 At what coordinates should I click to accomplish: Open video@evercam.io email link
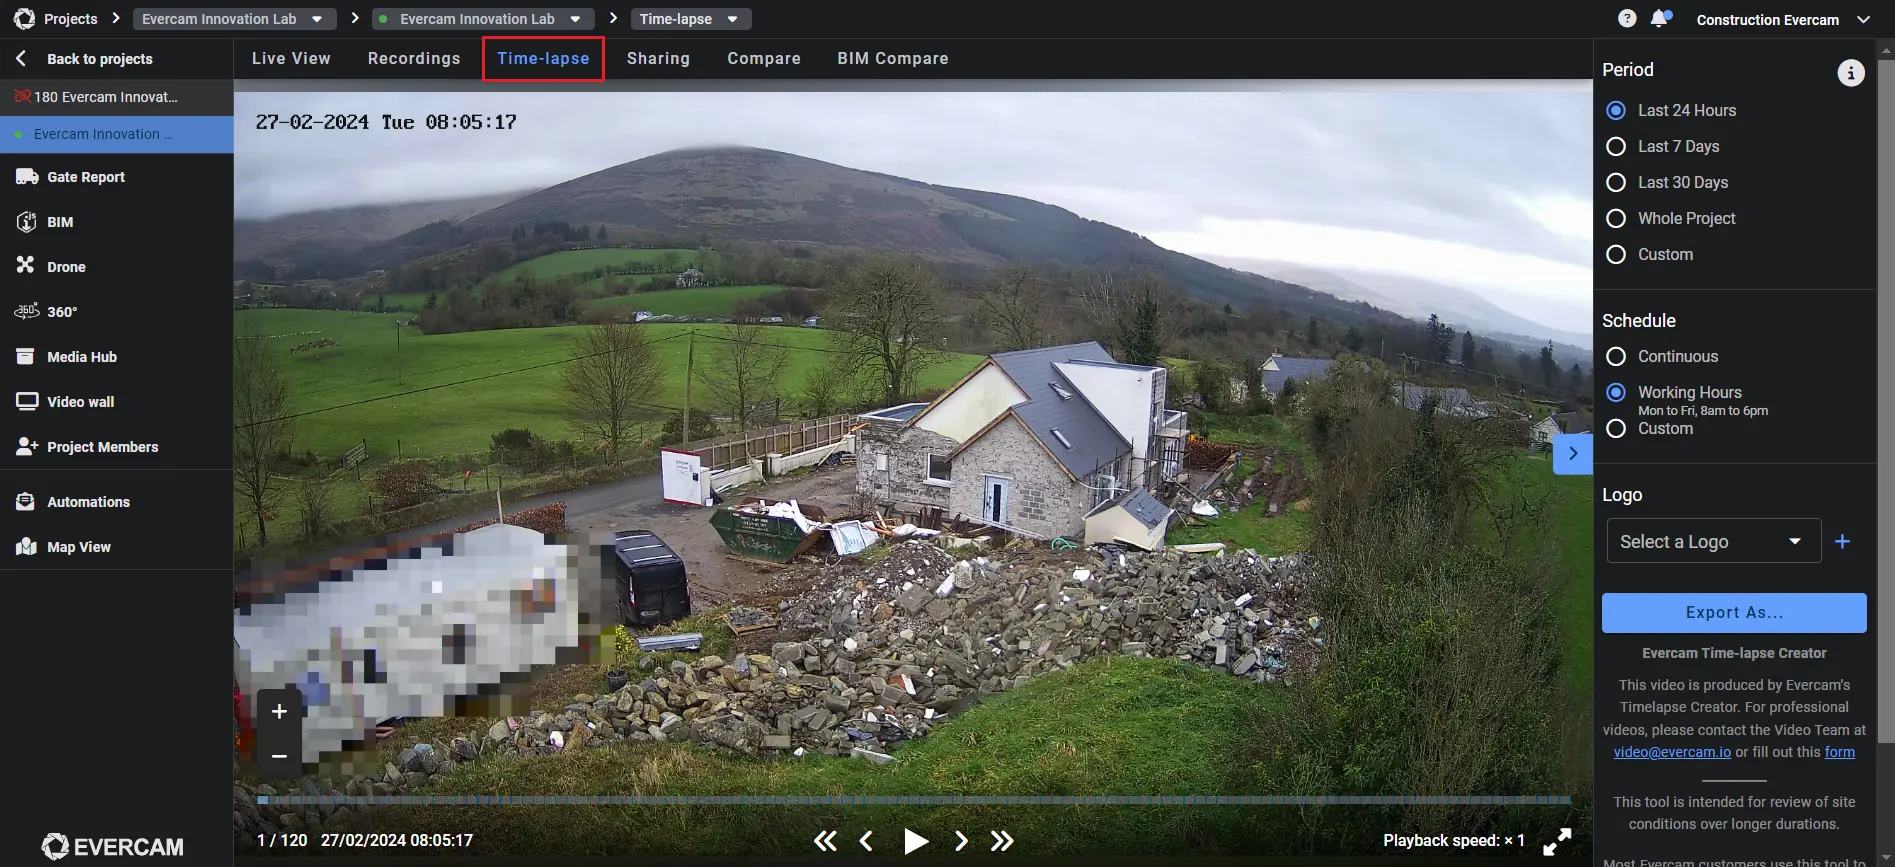1672,752
